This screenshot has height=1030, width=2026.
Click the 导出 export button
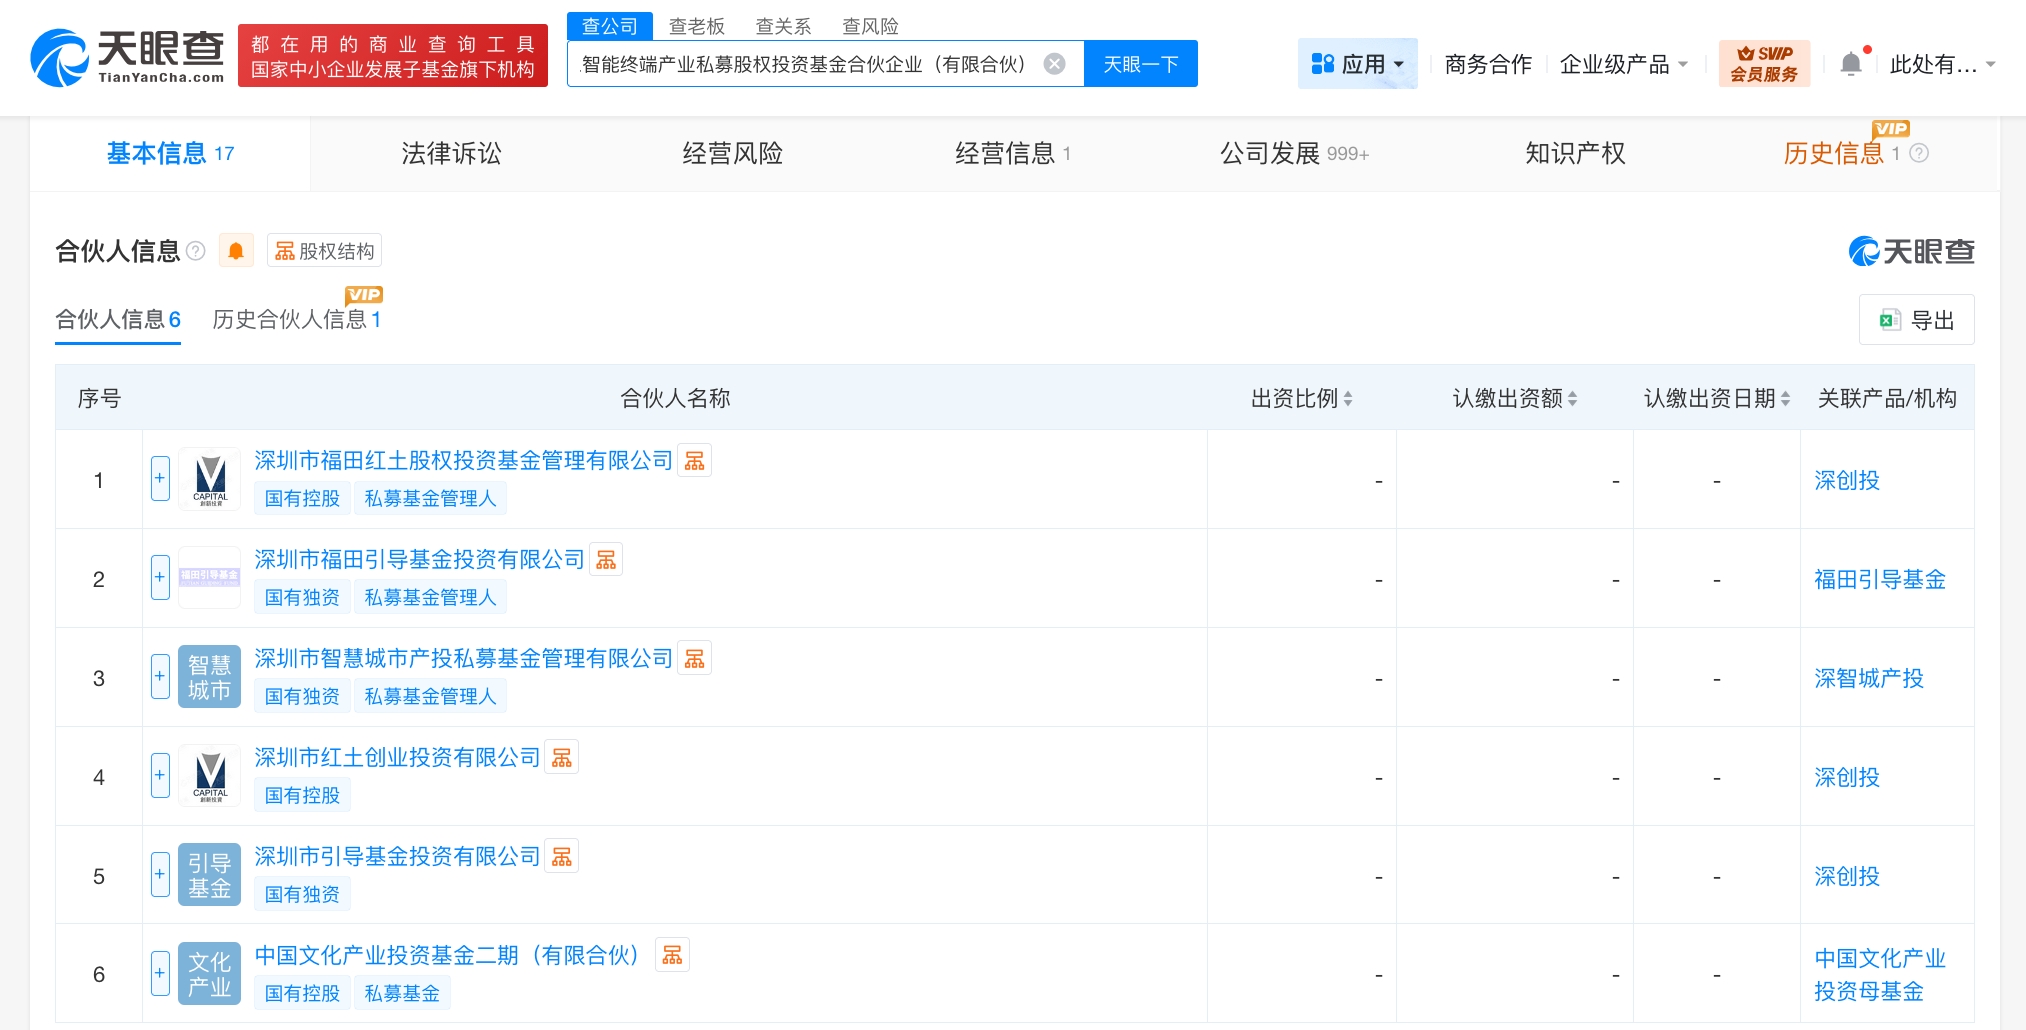[x=1916, y=320]
